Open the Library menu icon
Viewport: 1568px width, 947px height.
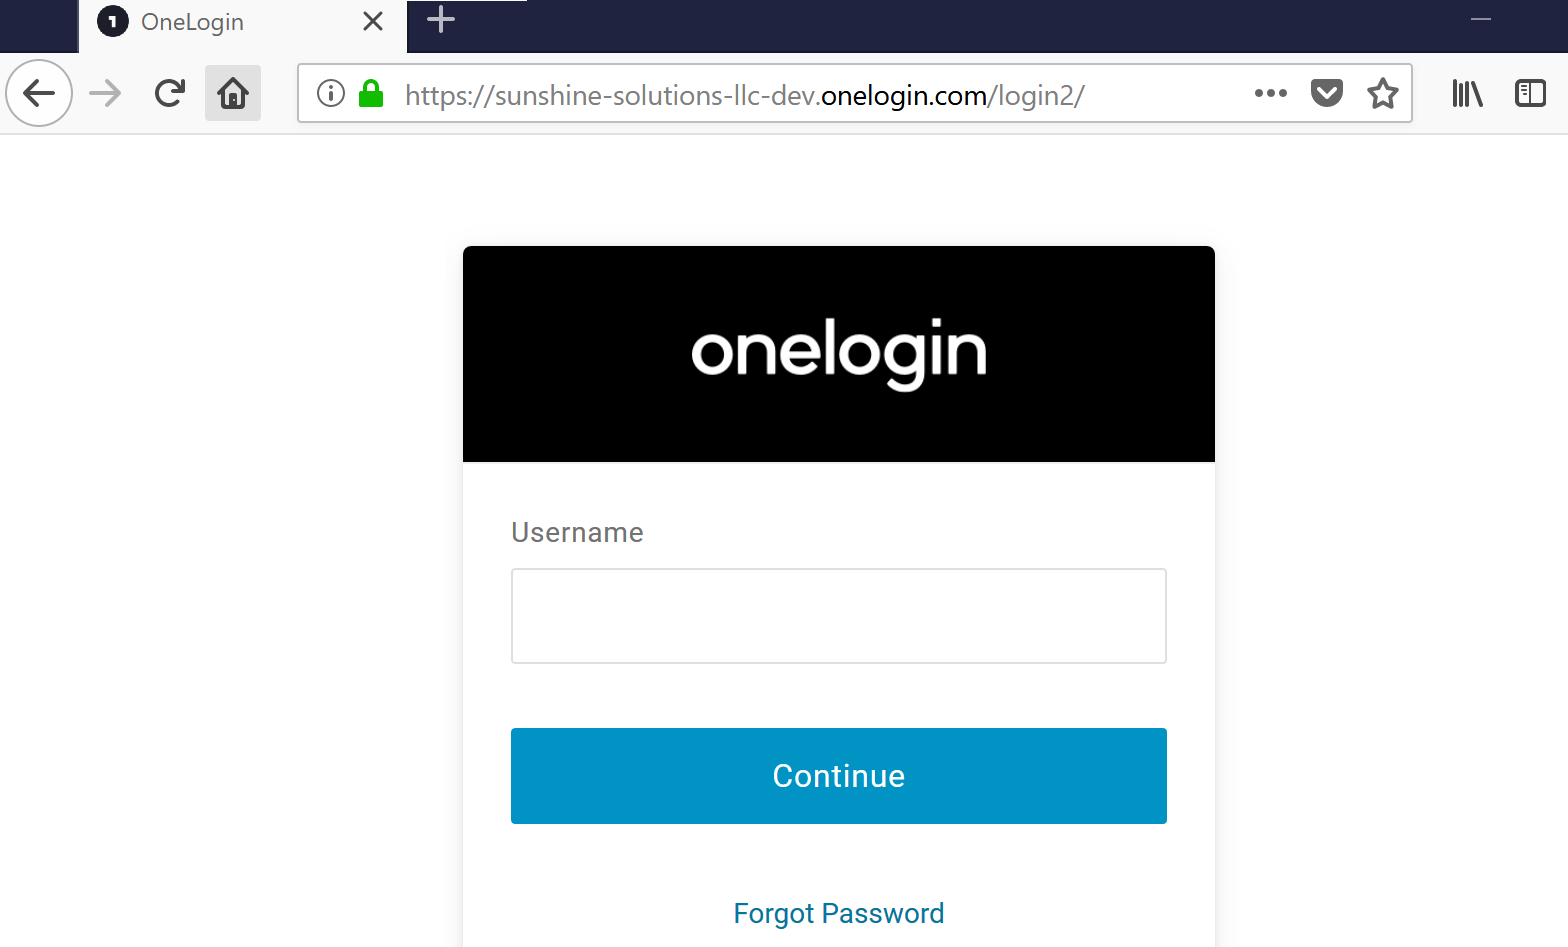click(1467, 94)
